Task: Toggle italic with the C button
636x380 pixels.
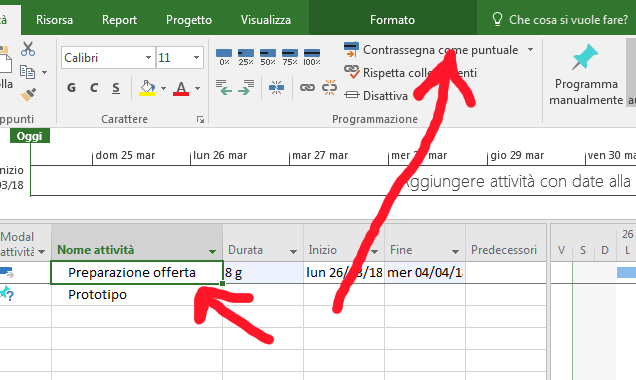Action: (94, 88)
